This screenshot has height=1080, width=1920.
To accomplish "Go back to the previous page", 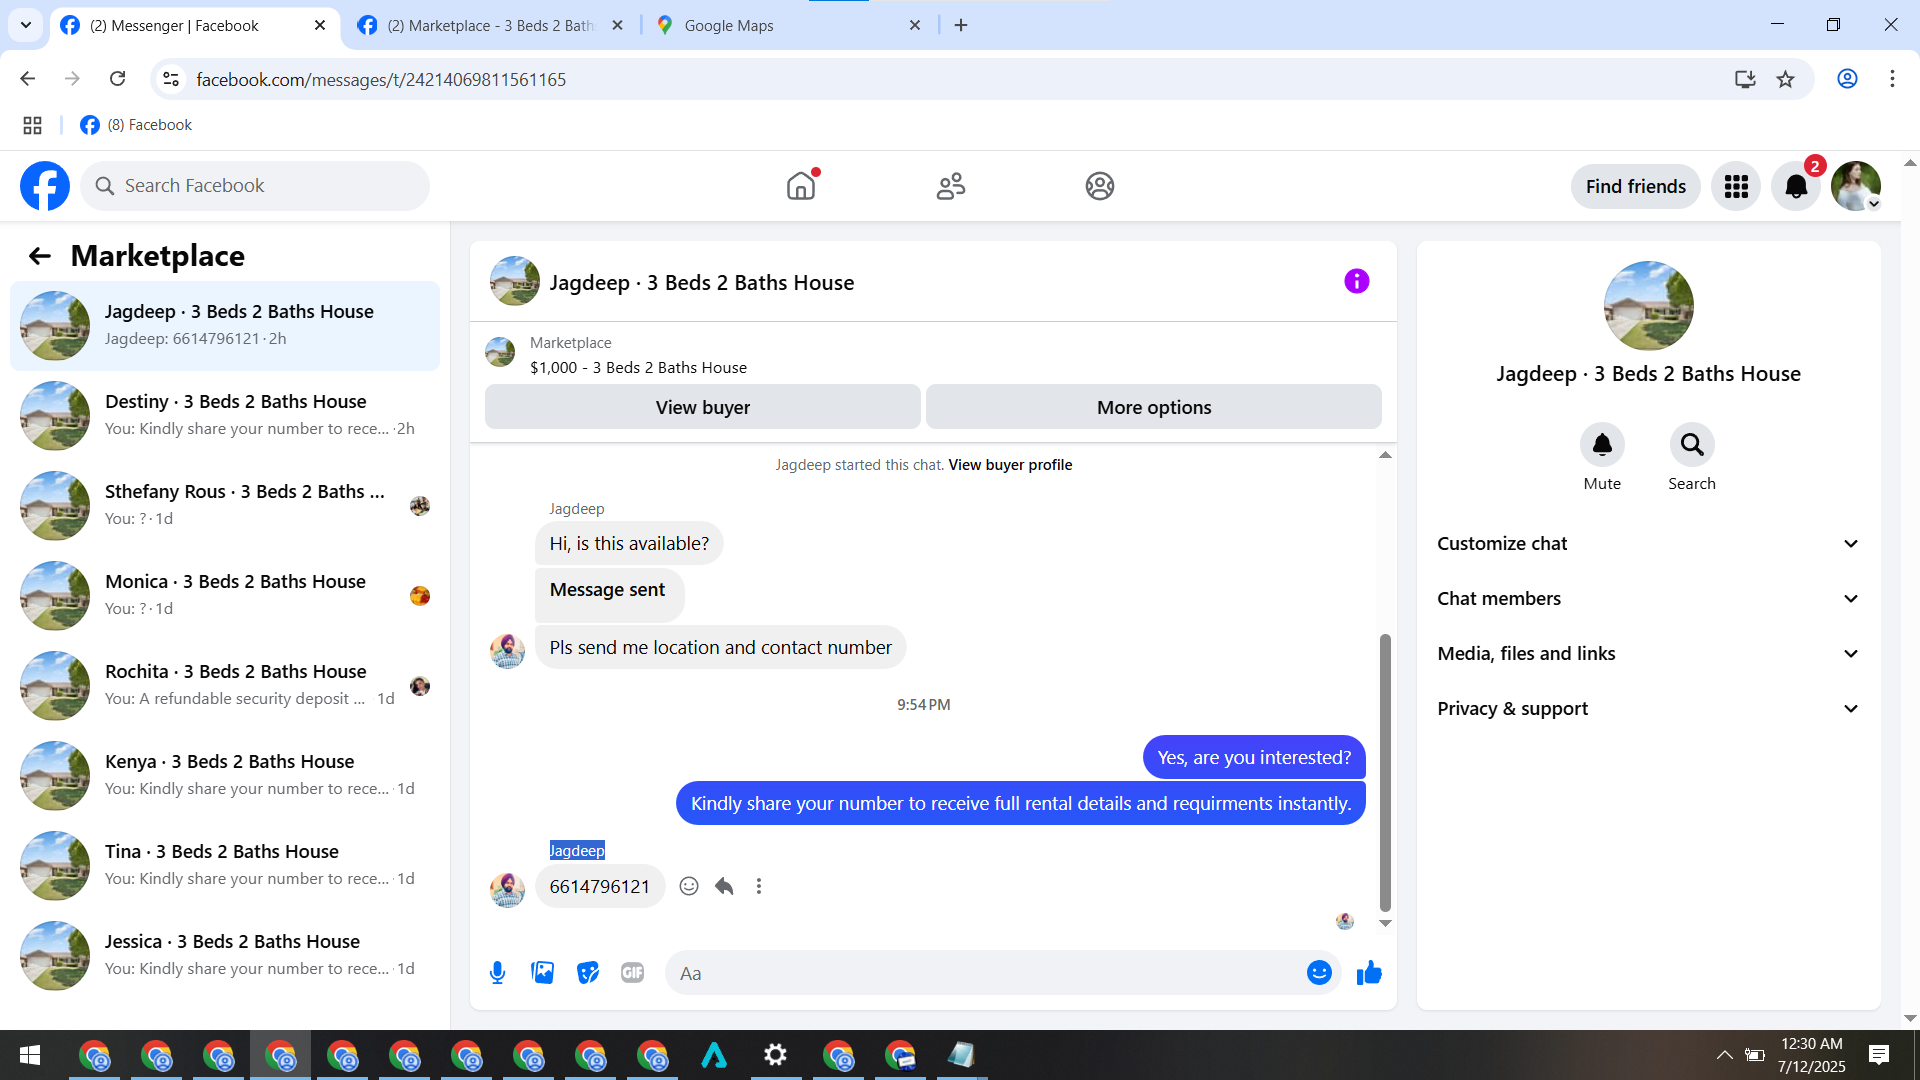I will pos(28,79).
